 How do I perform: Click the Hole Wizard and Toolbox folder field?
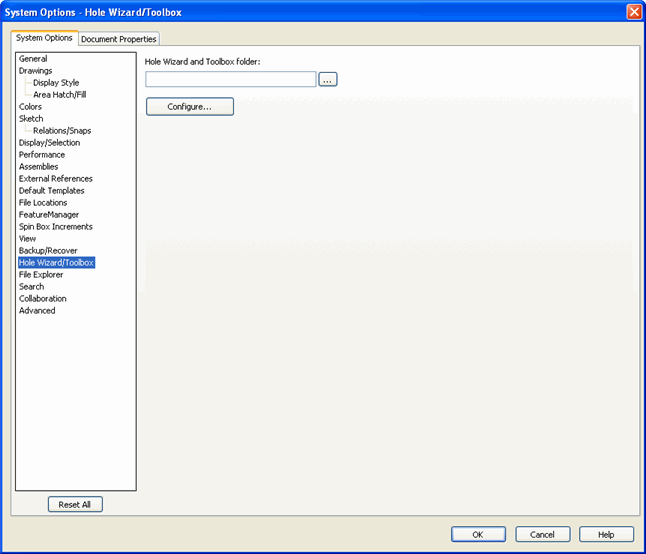(231, 79)
